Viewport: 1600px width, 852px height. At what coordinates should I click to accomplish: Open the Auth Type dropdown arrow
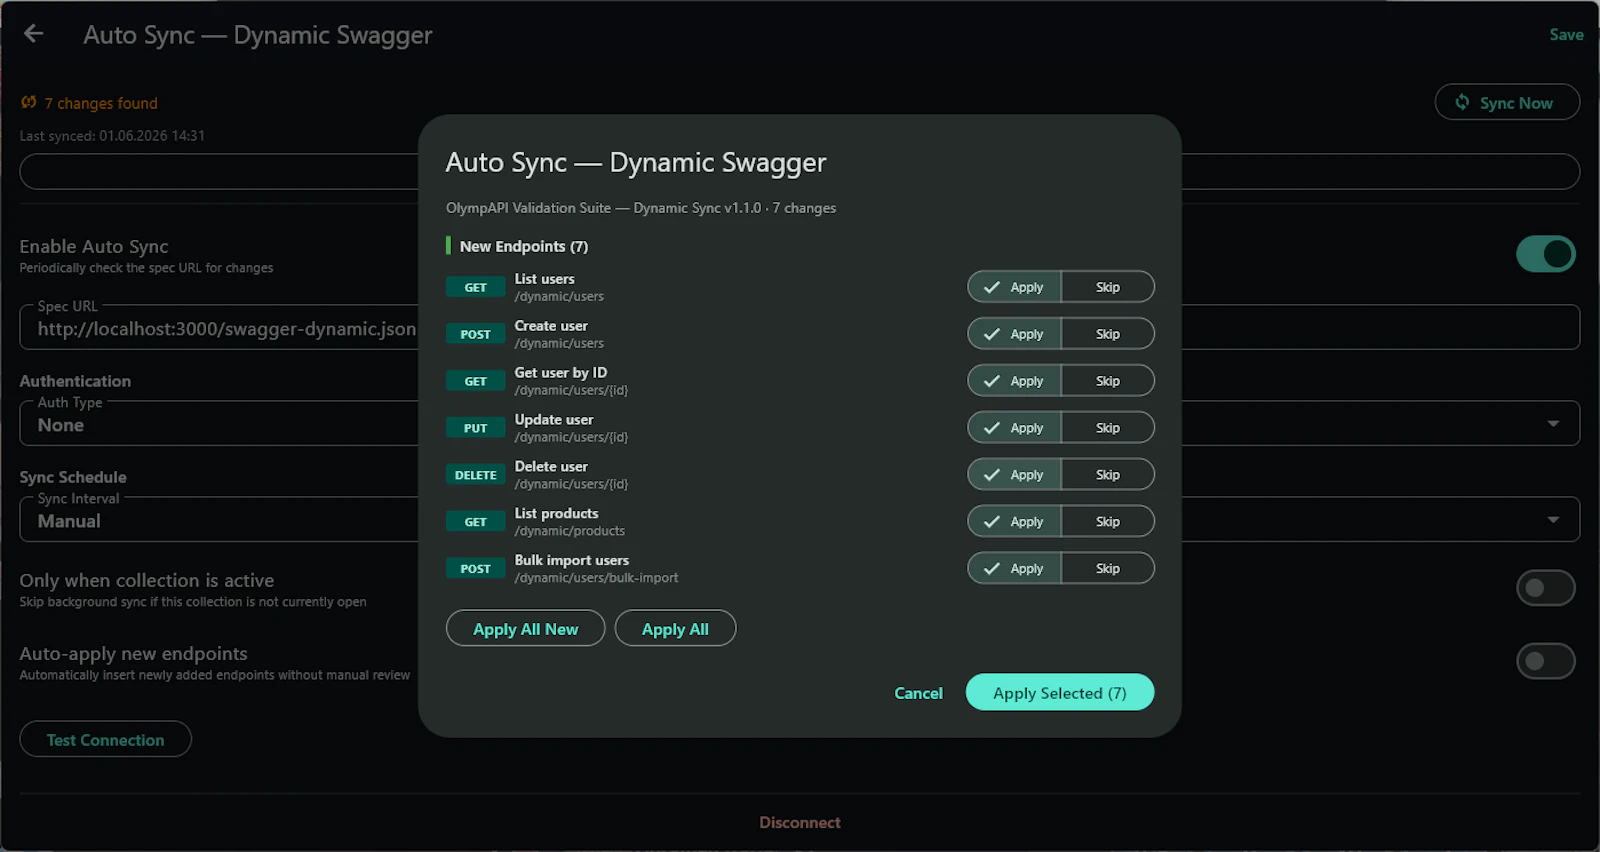pyautogui.click(x=1553, y=424)
